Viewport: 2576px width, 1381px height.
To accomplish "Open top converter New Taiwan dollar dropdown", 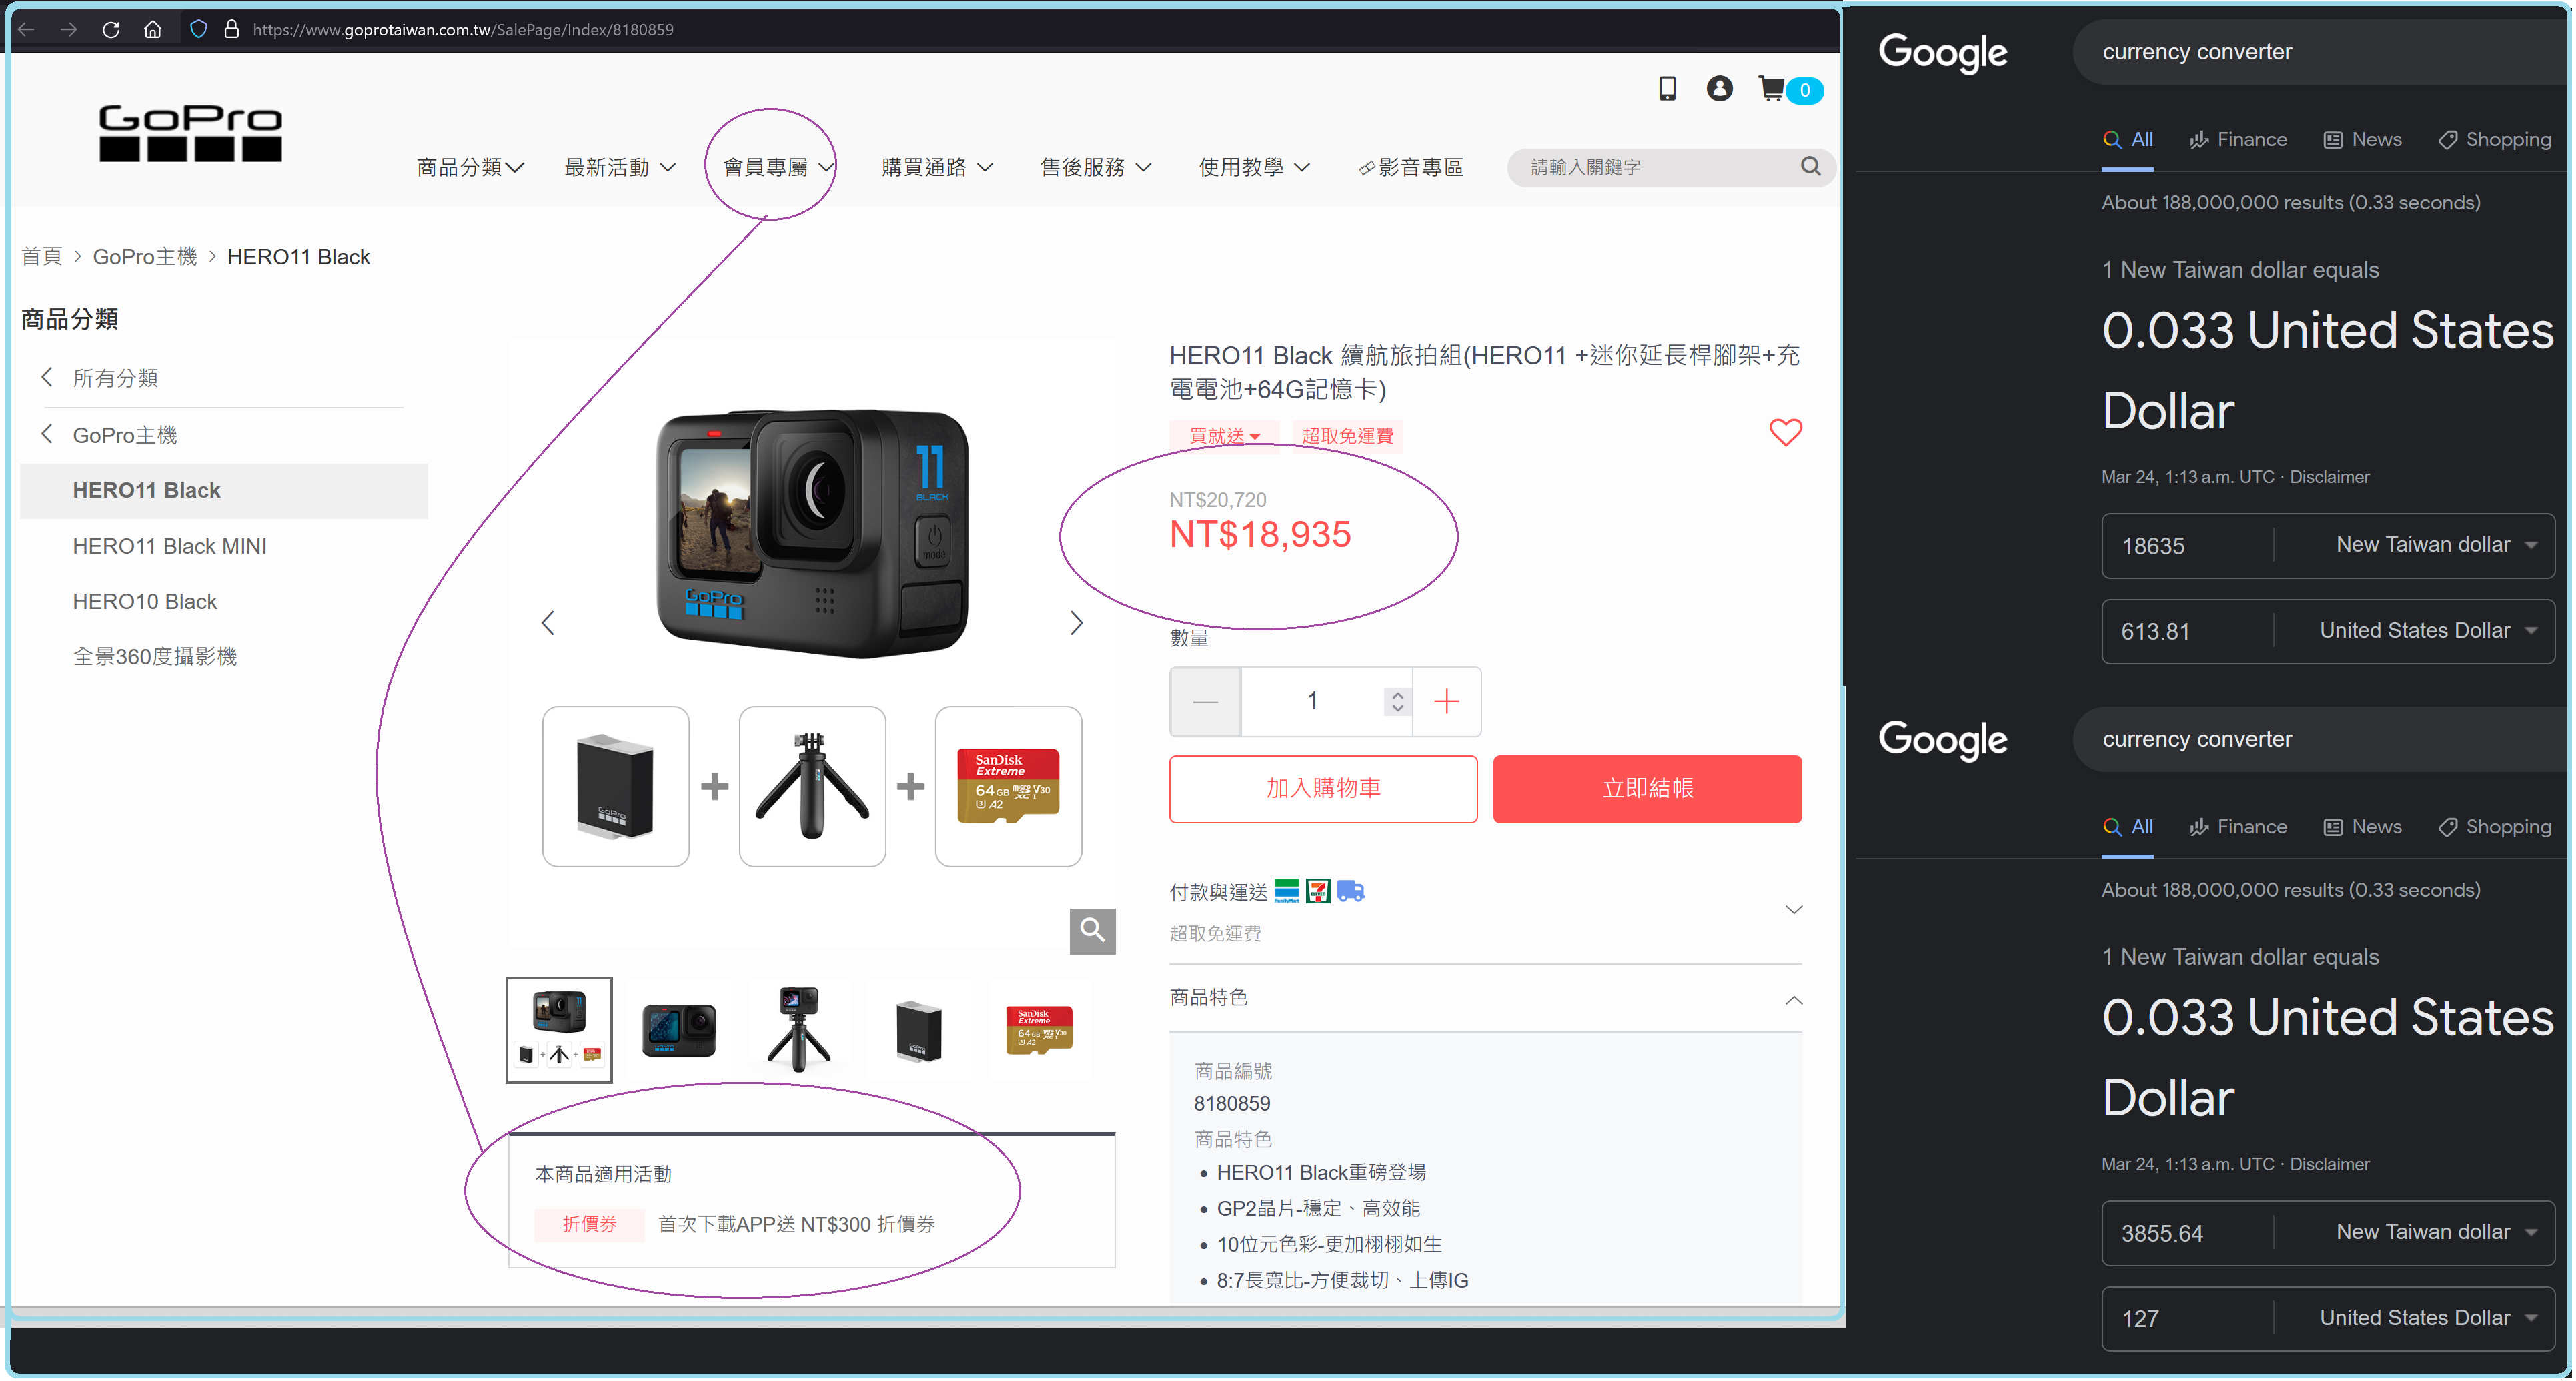I will 2436,545.
